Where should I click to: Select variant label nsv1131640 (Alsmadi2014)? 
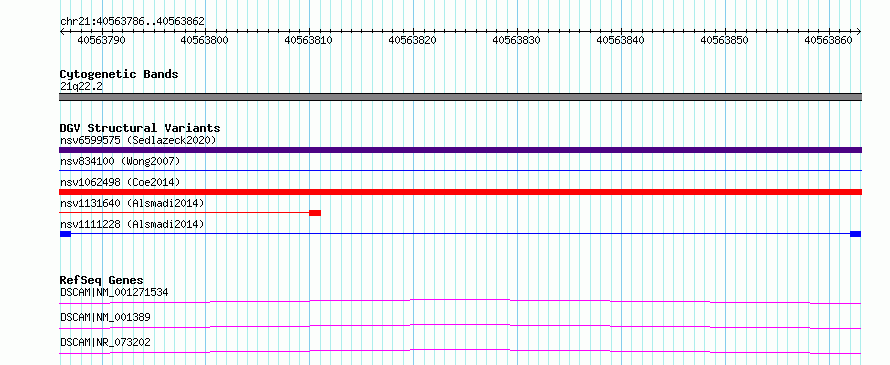[132, 203]
